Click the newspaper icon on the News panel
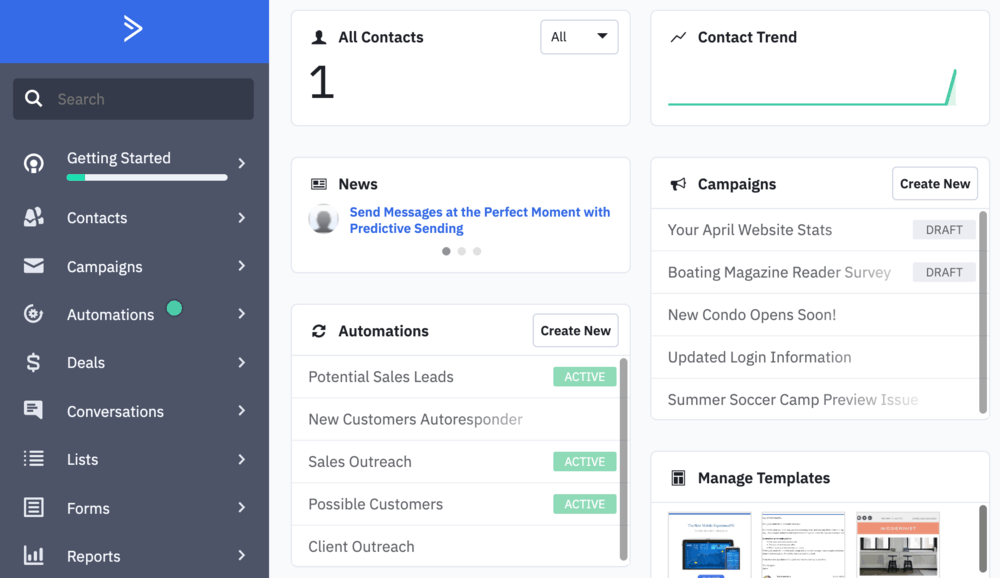Image resolution: width=1000 pixels, height=578 pixels. (319, 184)
